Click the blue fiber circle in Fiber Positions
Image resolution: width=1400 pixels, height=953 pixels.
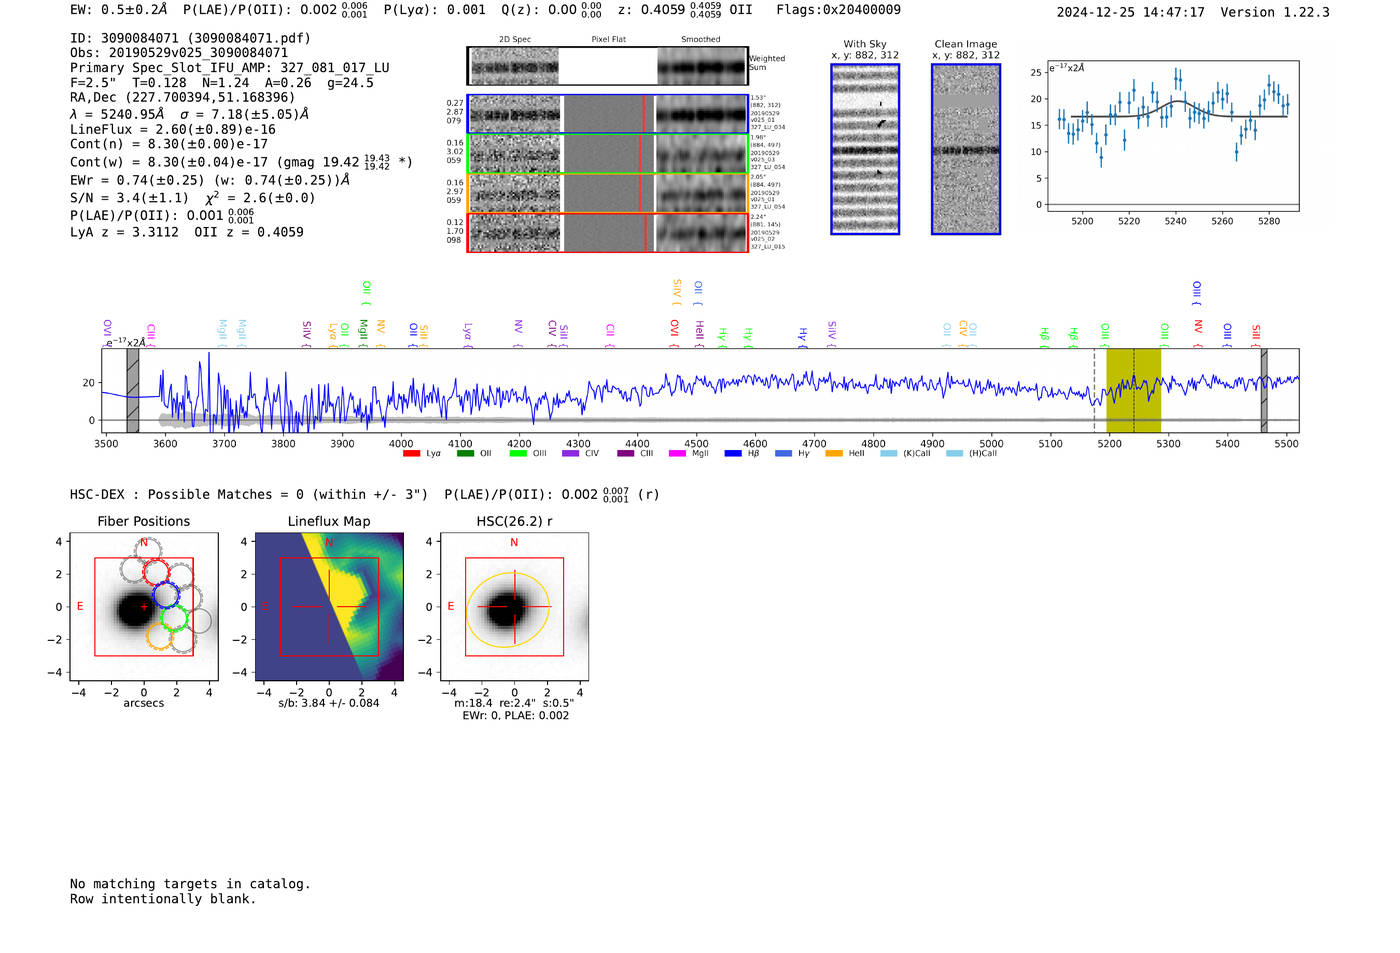165,594
